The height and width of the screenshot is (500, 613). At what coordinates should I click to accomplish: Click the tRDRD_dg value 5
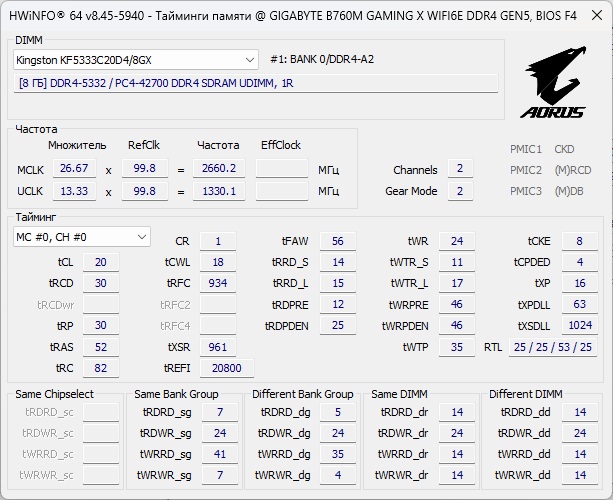pos(338,412)
